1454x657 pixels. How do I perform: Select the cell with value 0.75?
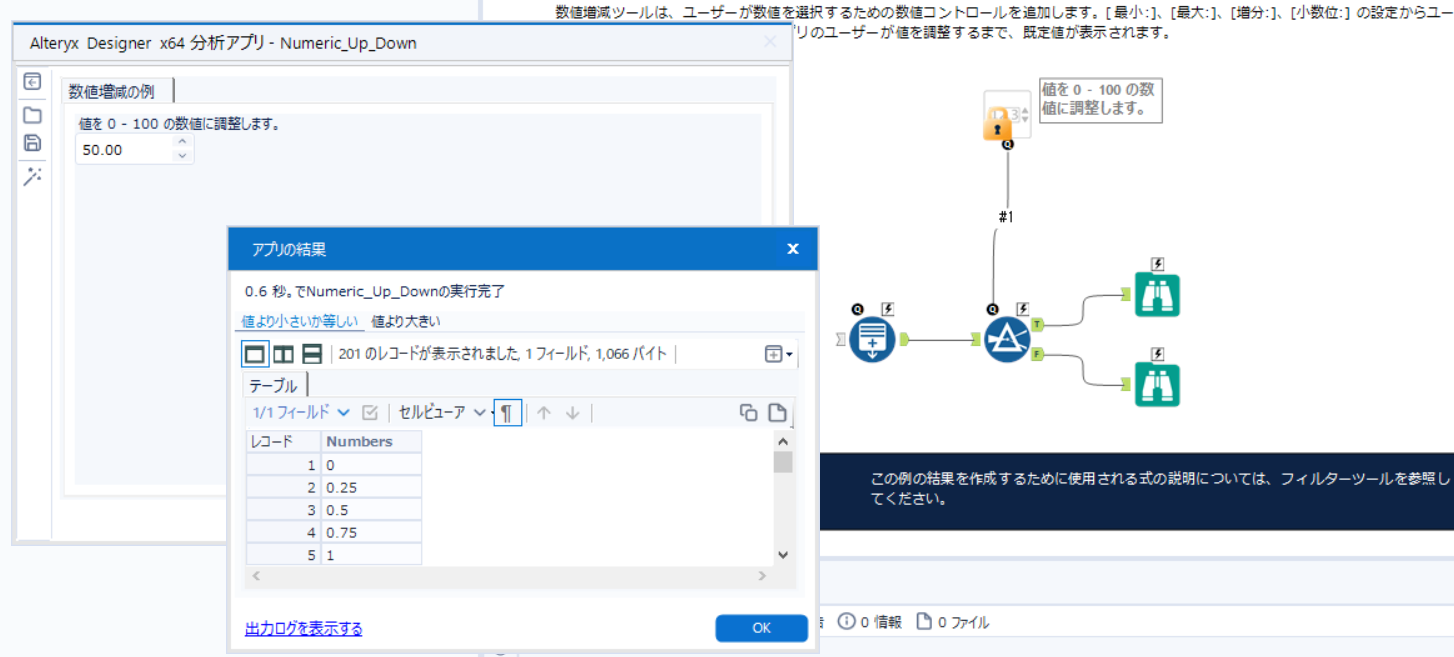371,533
